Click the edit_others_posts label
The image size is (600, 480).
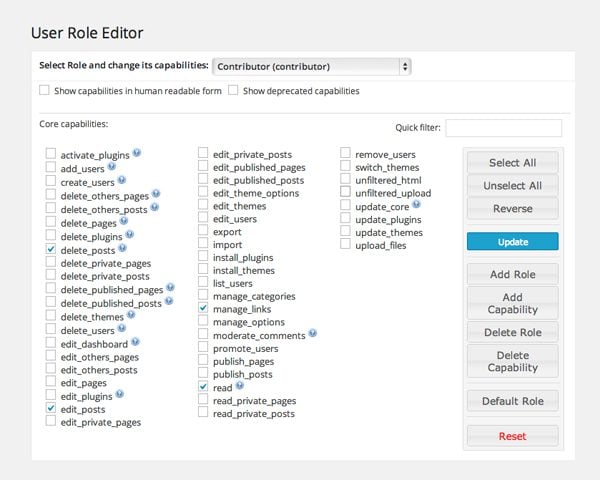pyautogui.click(x=99, y=370)
